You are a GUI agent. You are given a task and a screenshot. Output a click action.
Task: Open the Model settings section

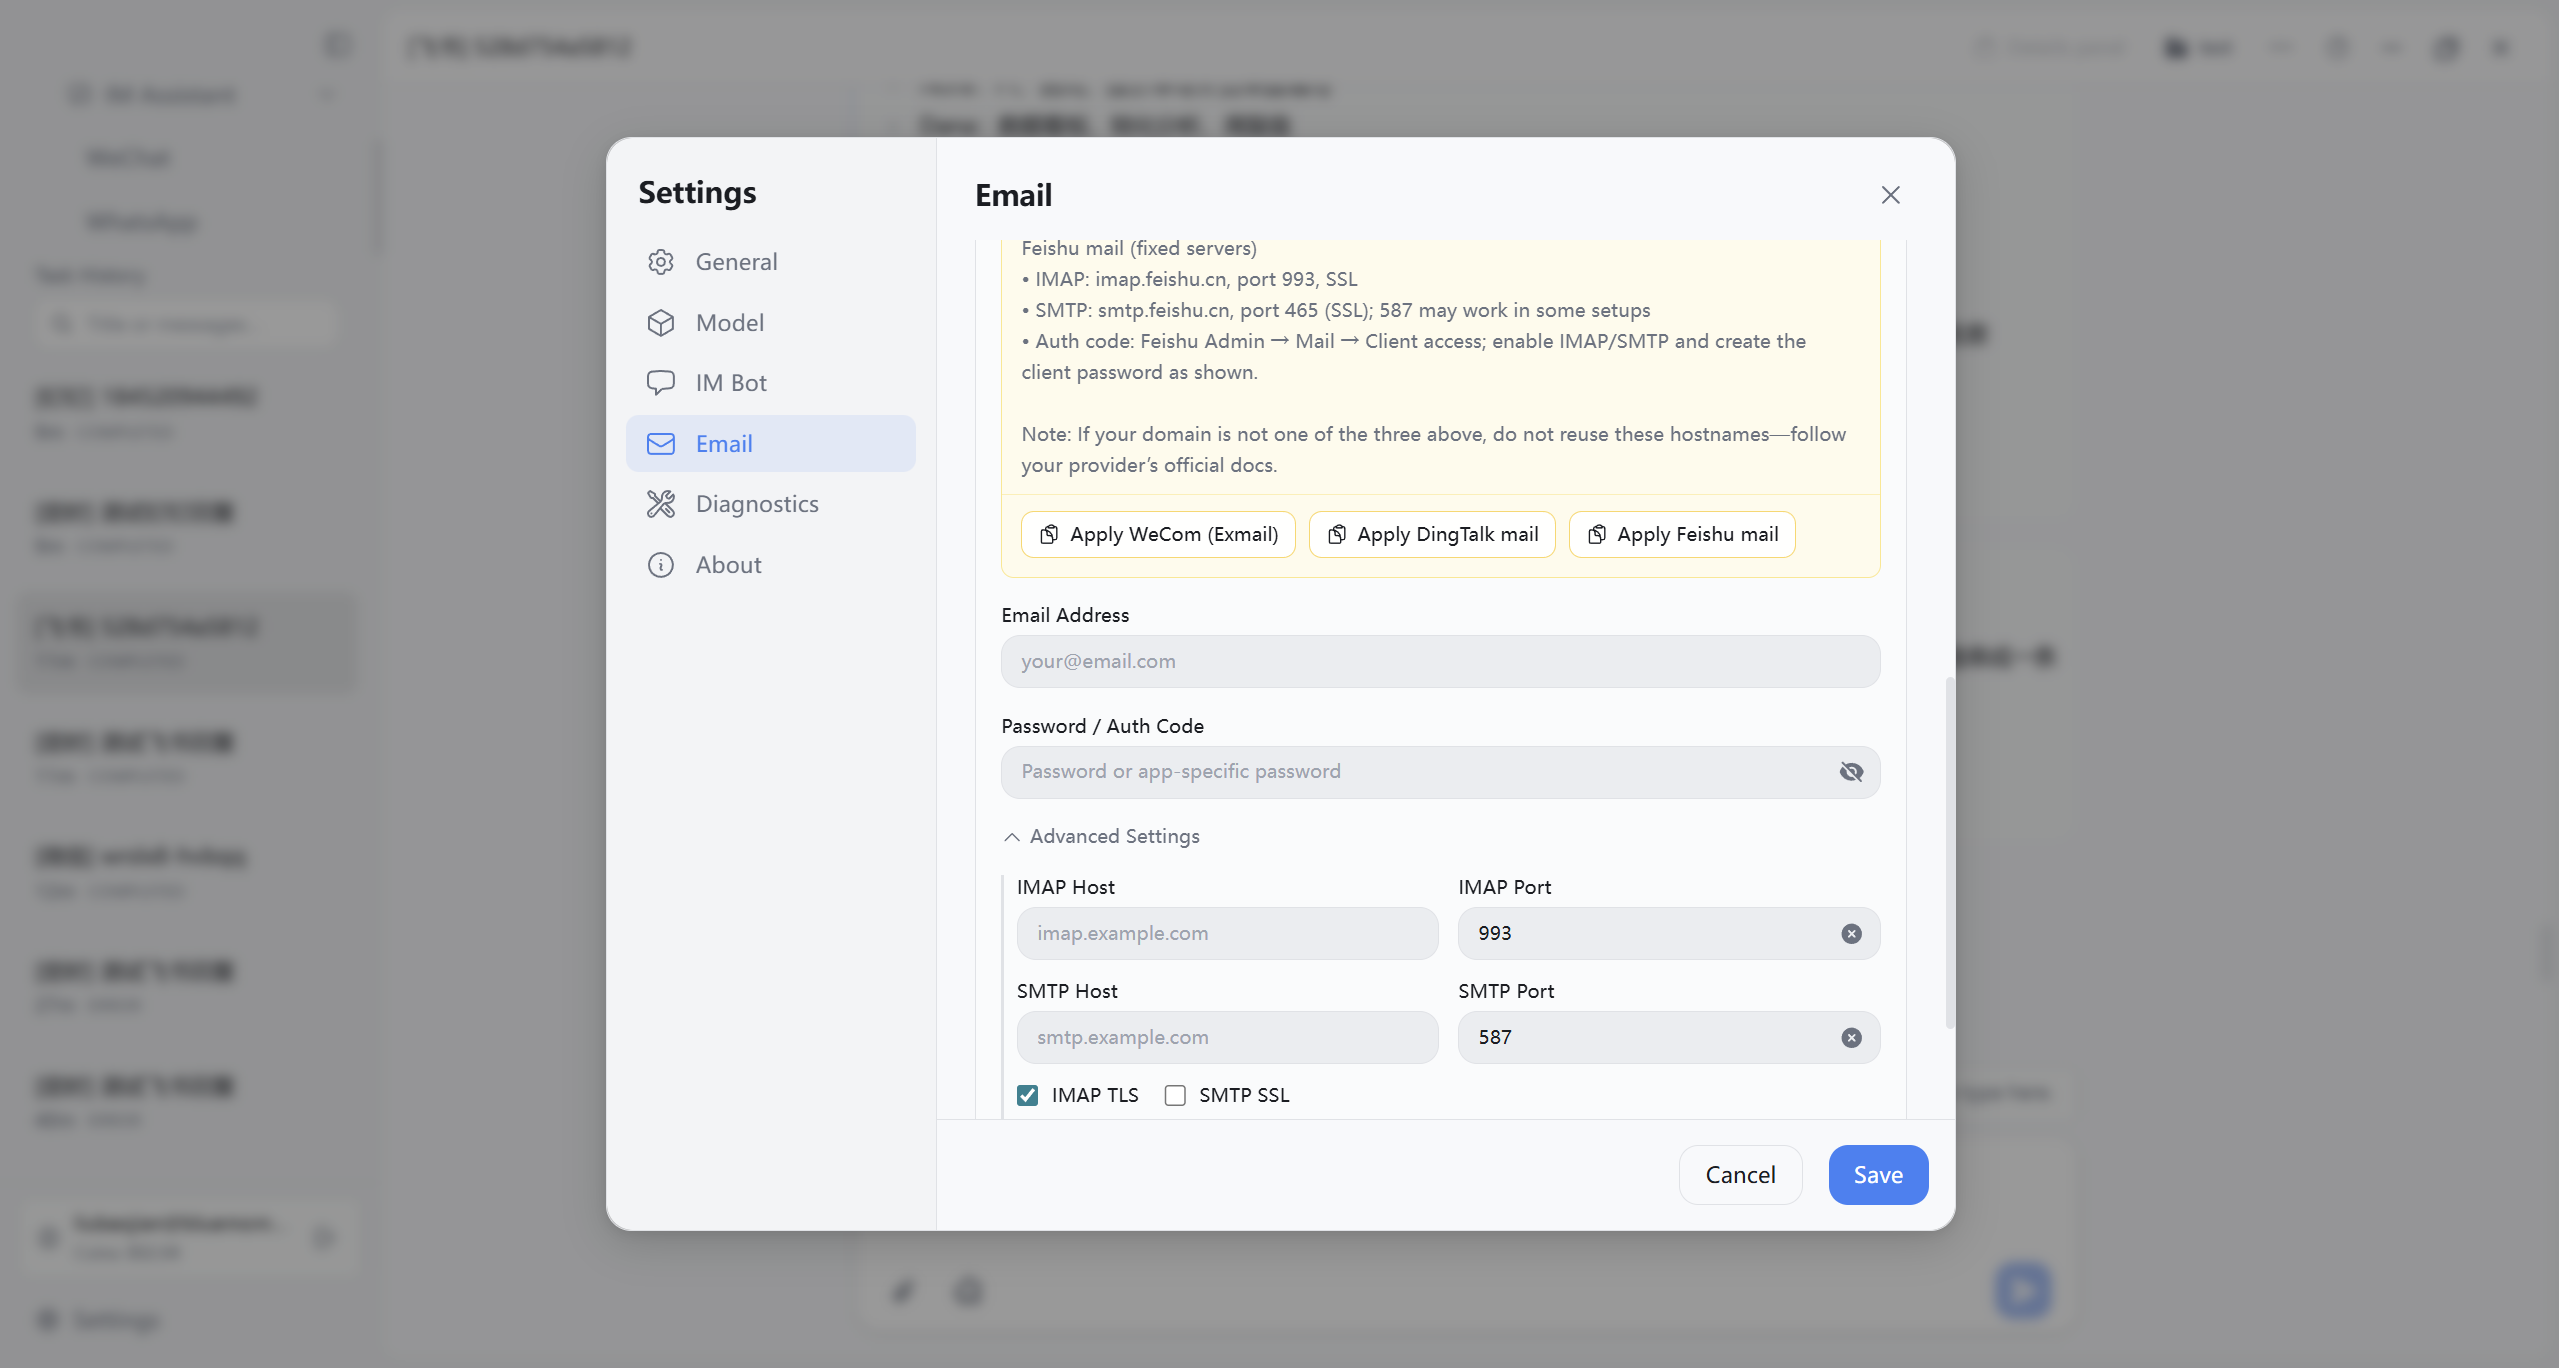coord(770,323)
